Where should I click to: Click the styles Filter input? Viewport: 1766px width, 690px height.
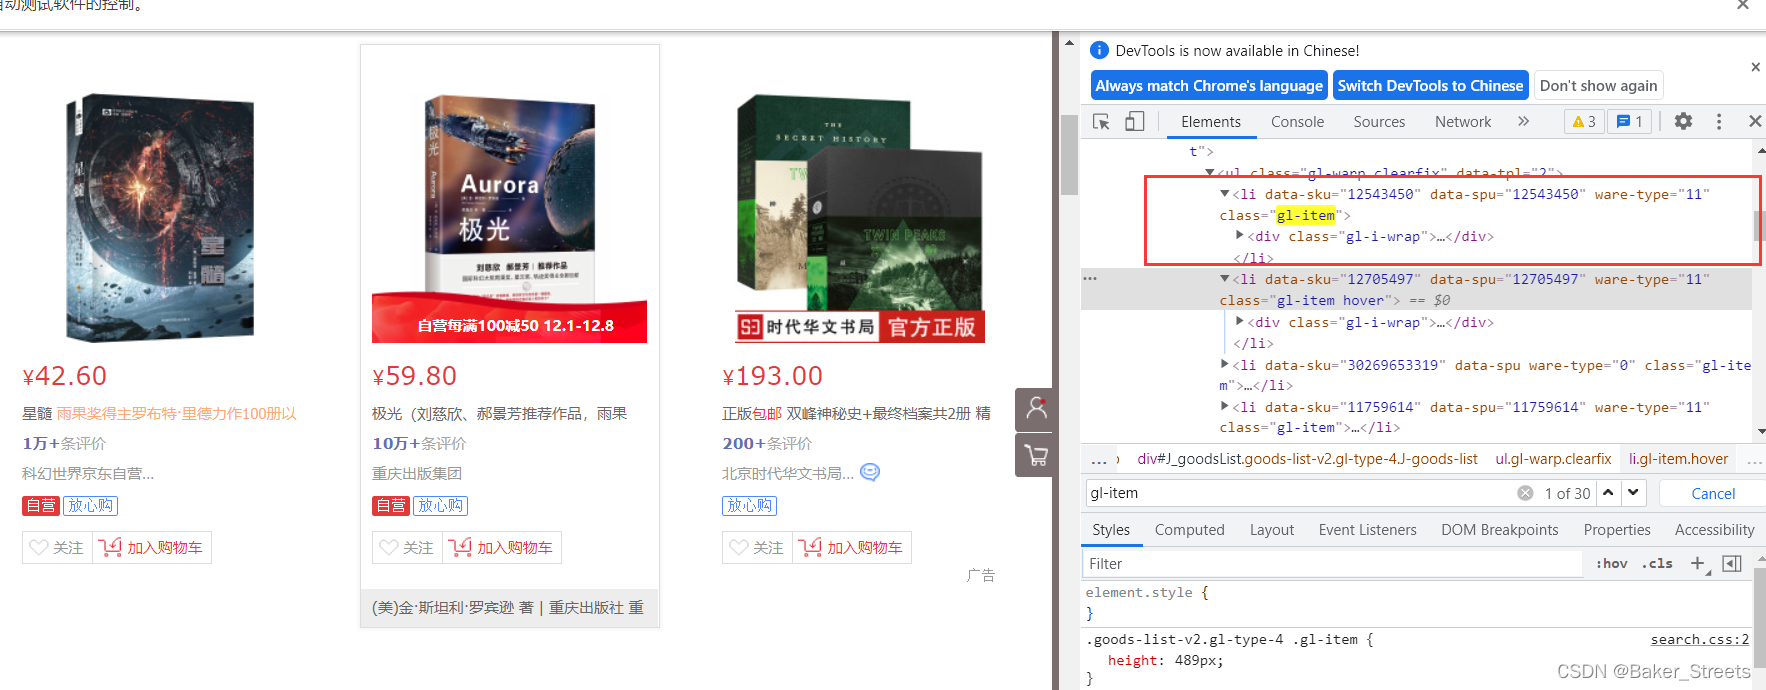pyautogui.click(x=1332, y=564)
